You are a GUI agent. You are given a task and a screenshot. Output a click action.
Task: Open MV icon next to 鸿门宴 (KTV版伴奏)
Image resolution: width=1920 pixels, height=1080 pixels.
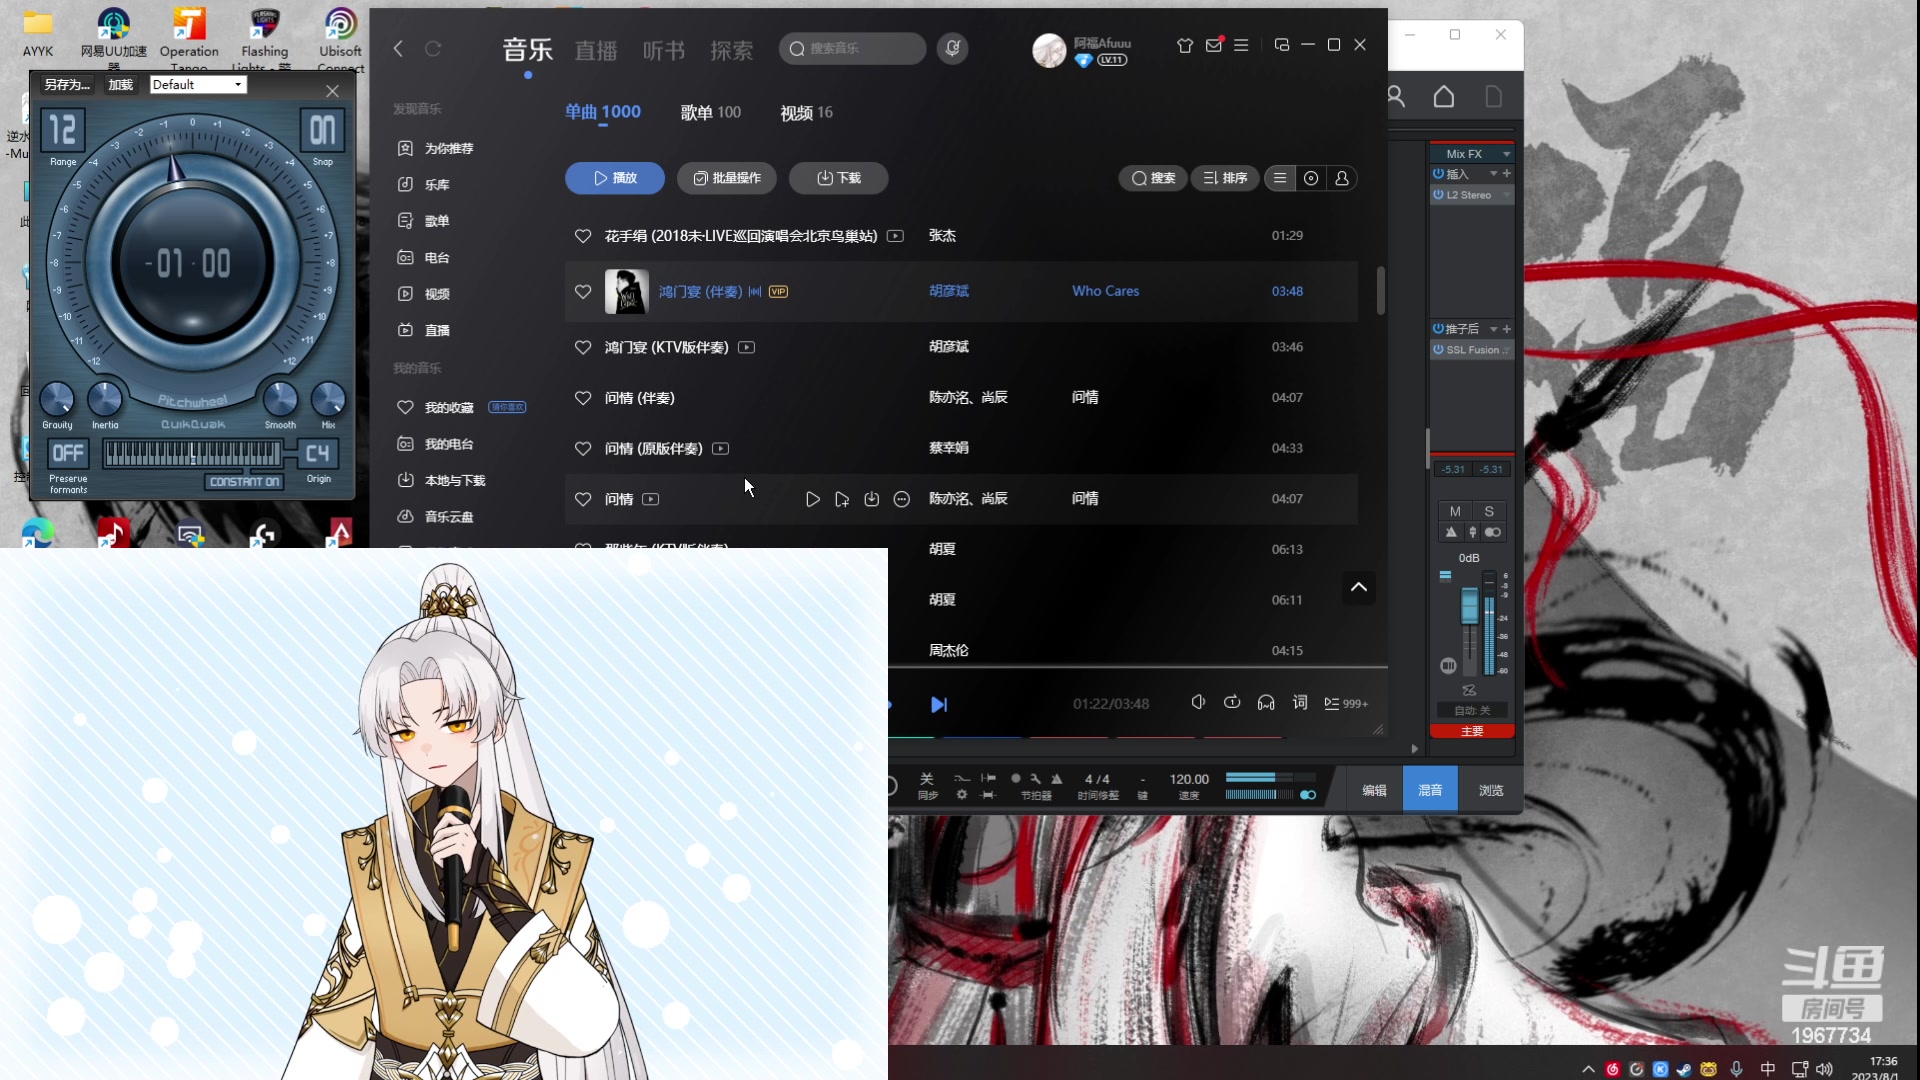(746, 347)
